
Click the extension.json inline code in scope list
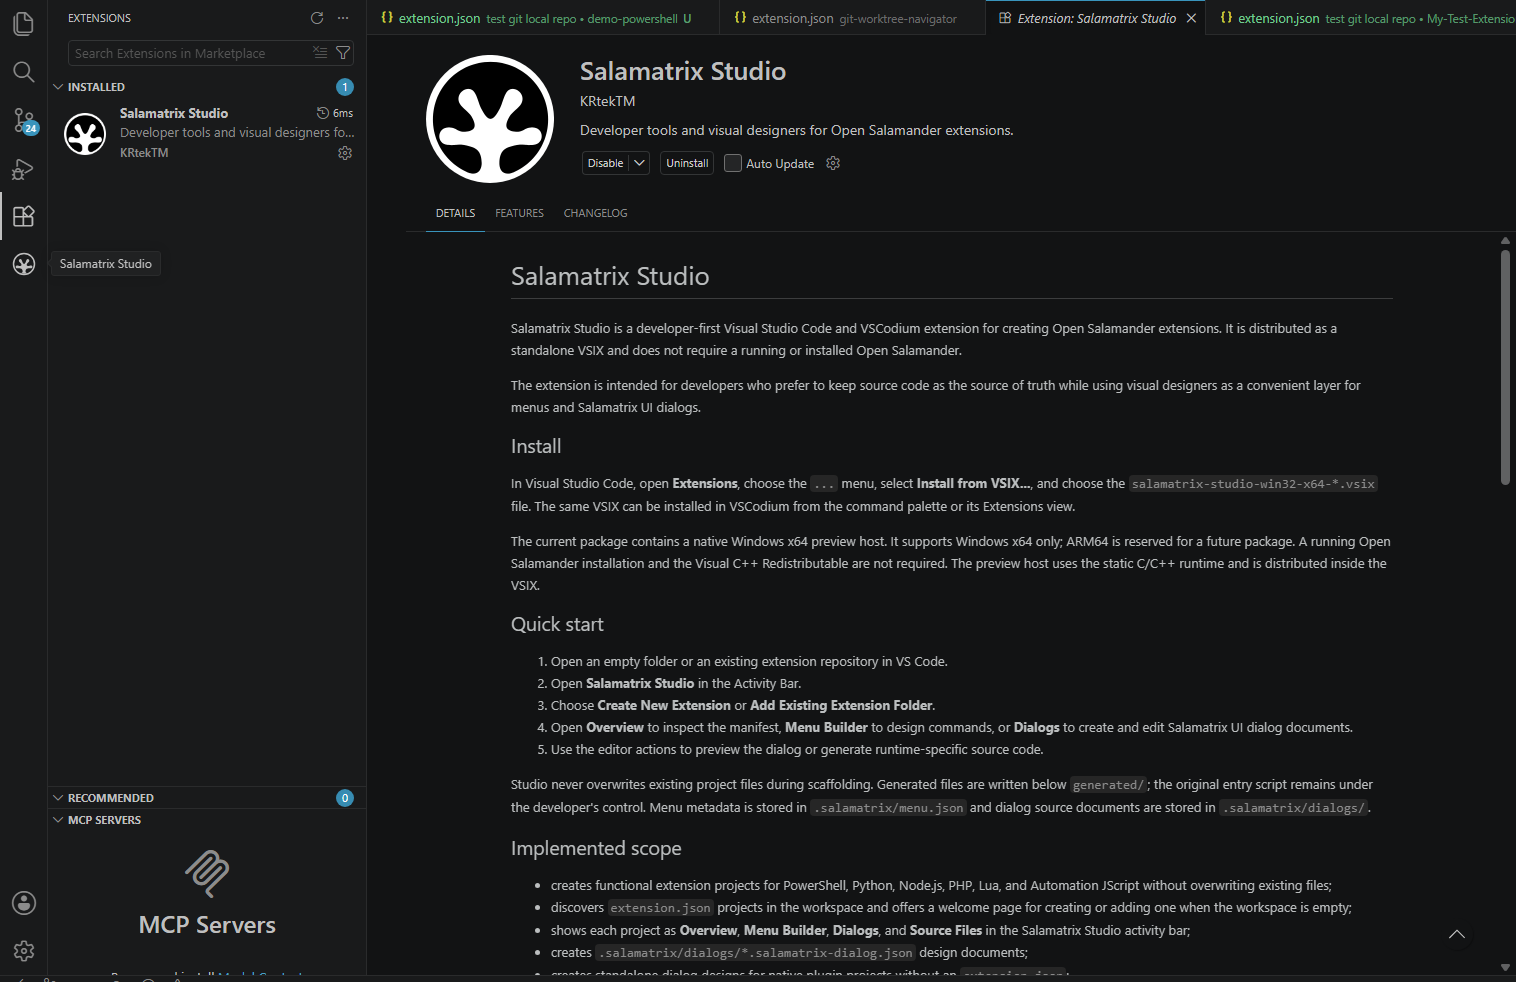661,908
